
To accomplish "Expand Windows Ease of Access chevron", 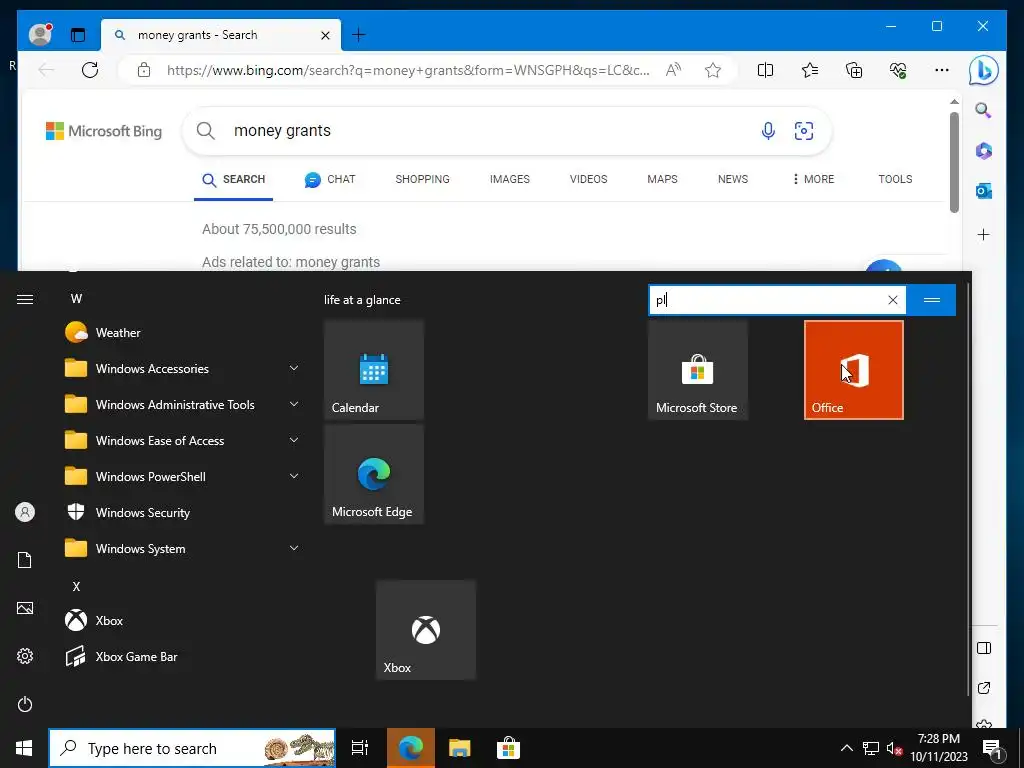I will [x=294, y=440].
